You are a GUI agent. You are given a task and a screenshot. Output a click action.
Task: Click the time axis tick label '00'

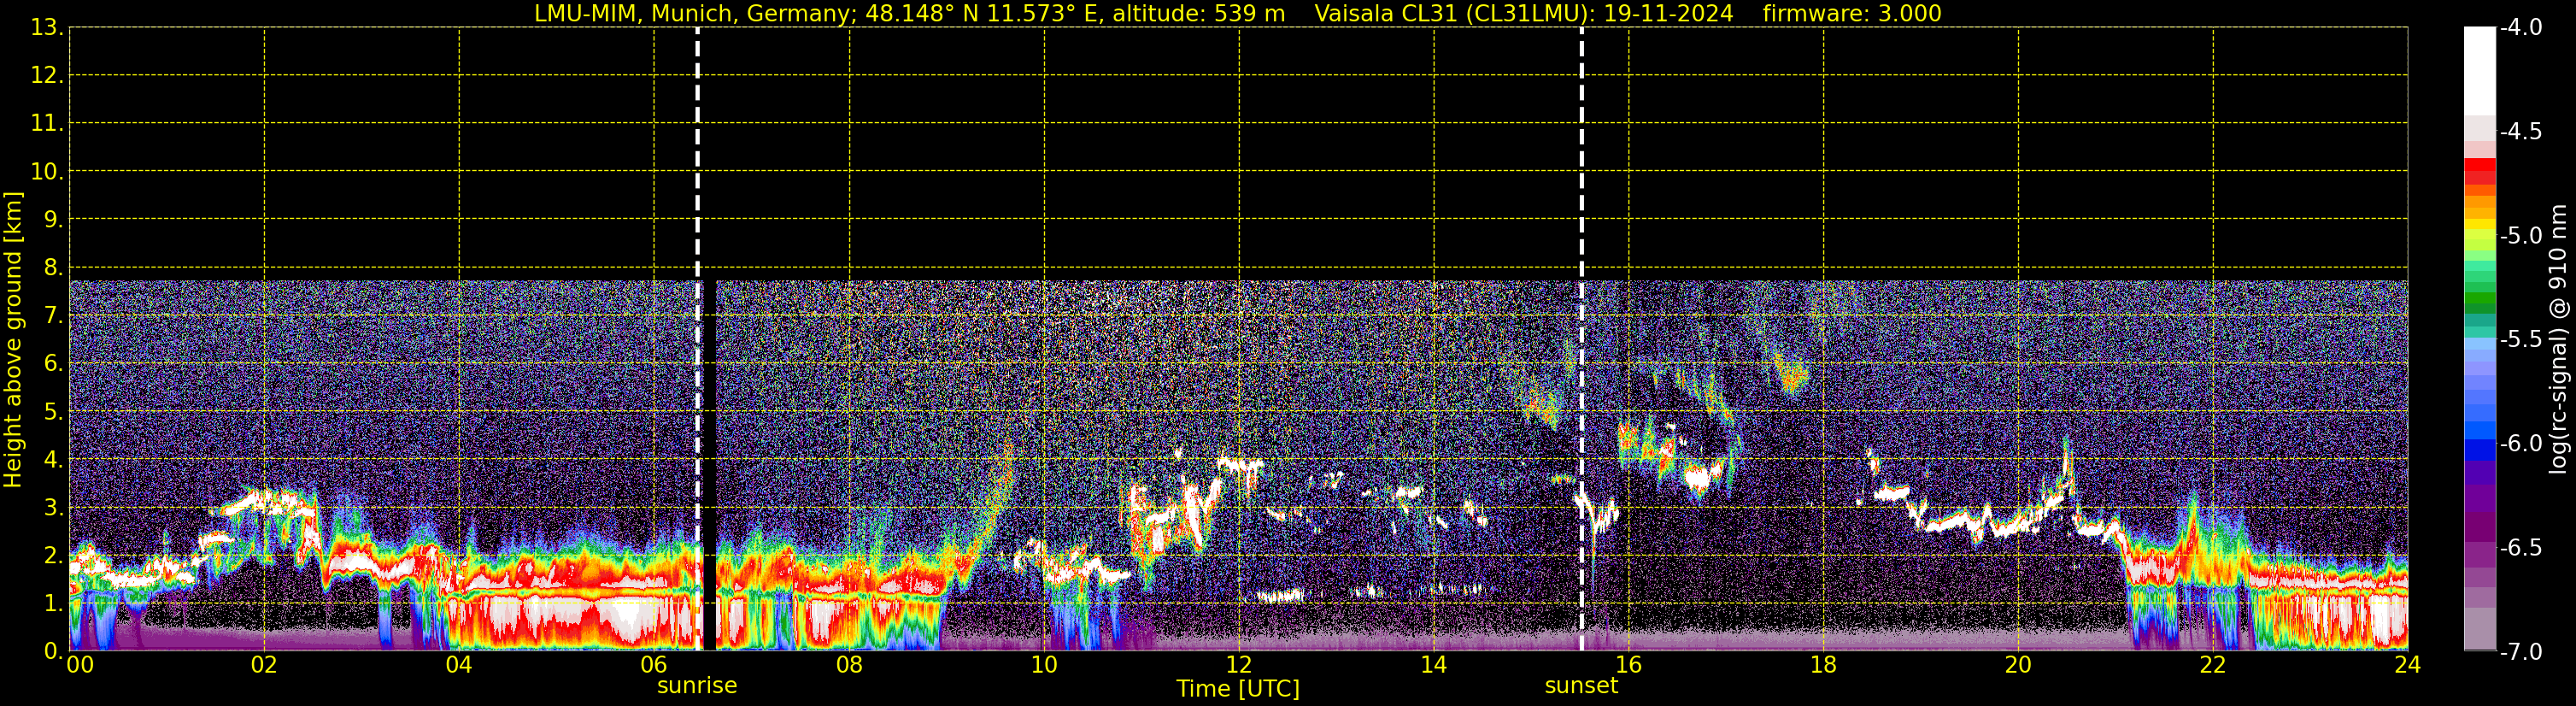(x=79, y=666)
